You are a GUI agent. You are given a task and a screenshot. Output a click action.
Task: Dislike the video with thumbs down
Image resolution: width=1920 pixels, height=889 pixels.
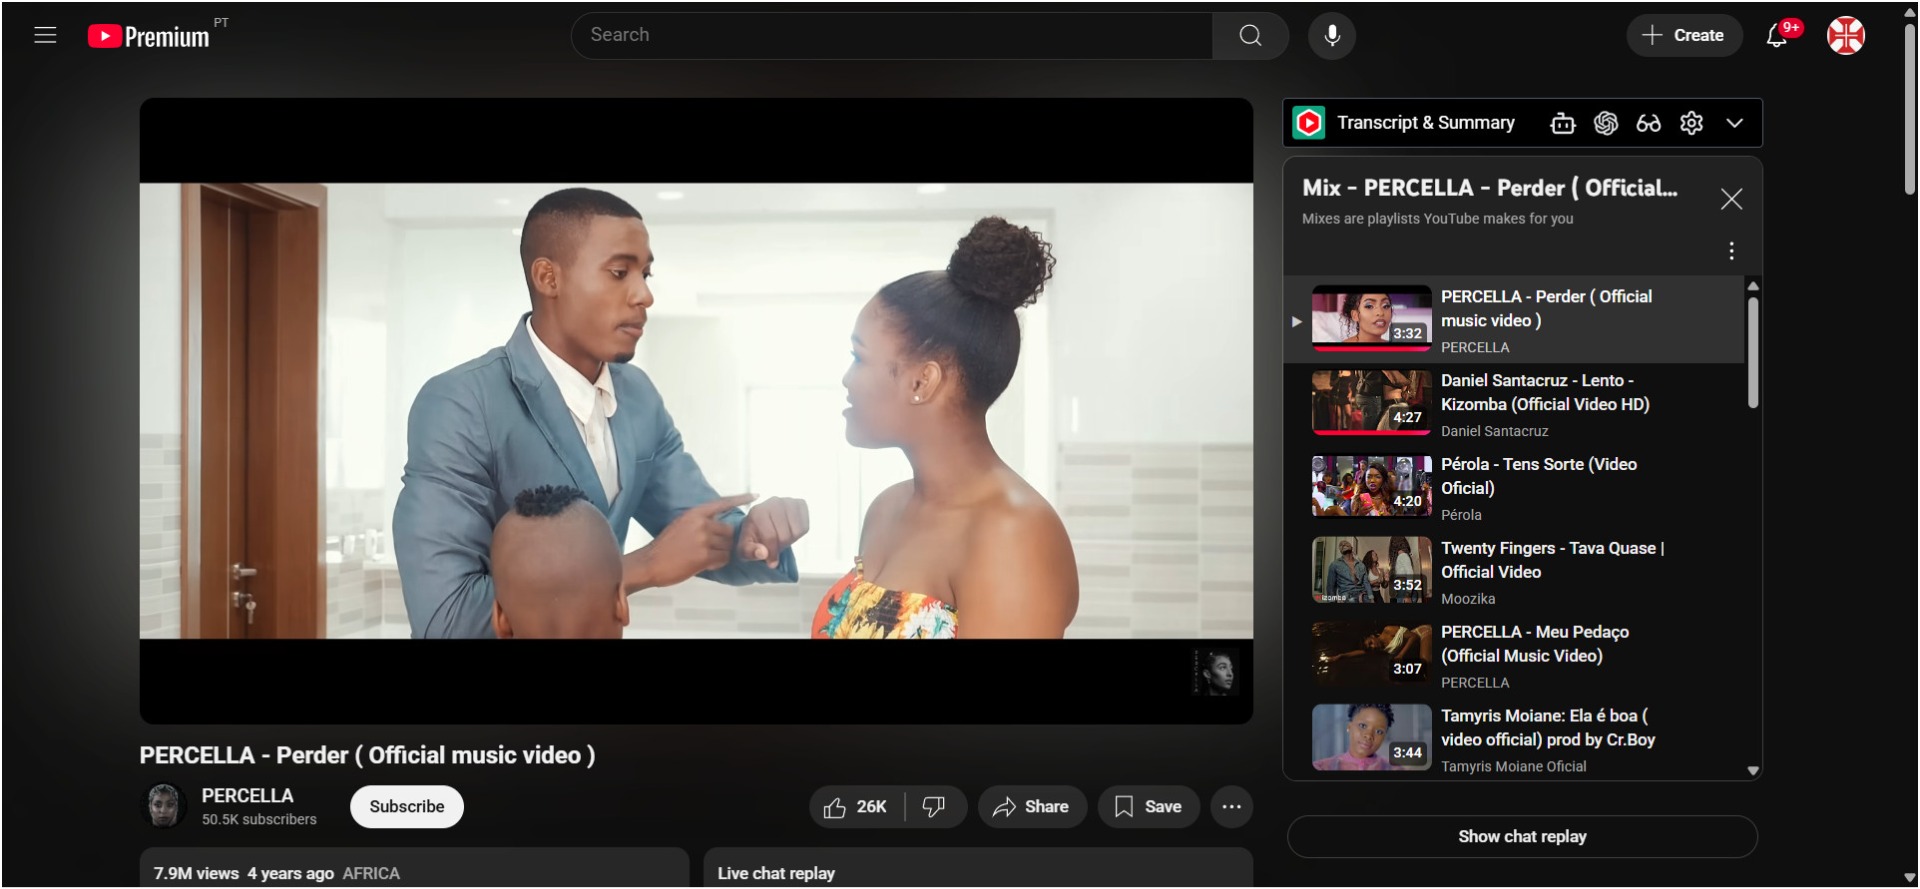934,807
